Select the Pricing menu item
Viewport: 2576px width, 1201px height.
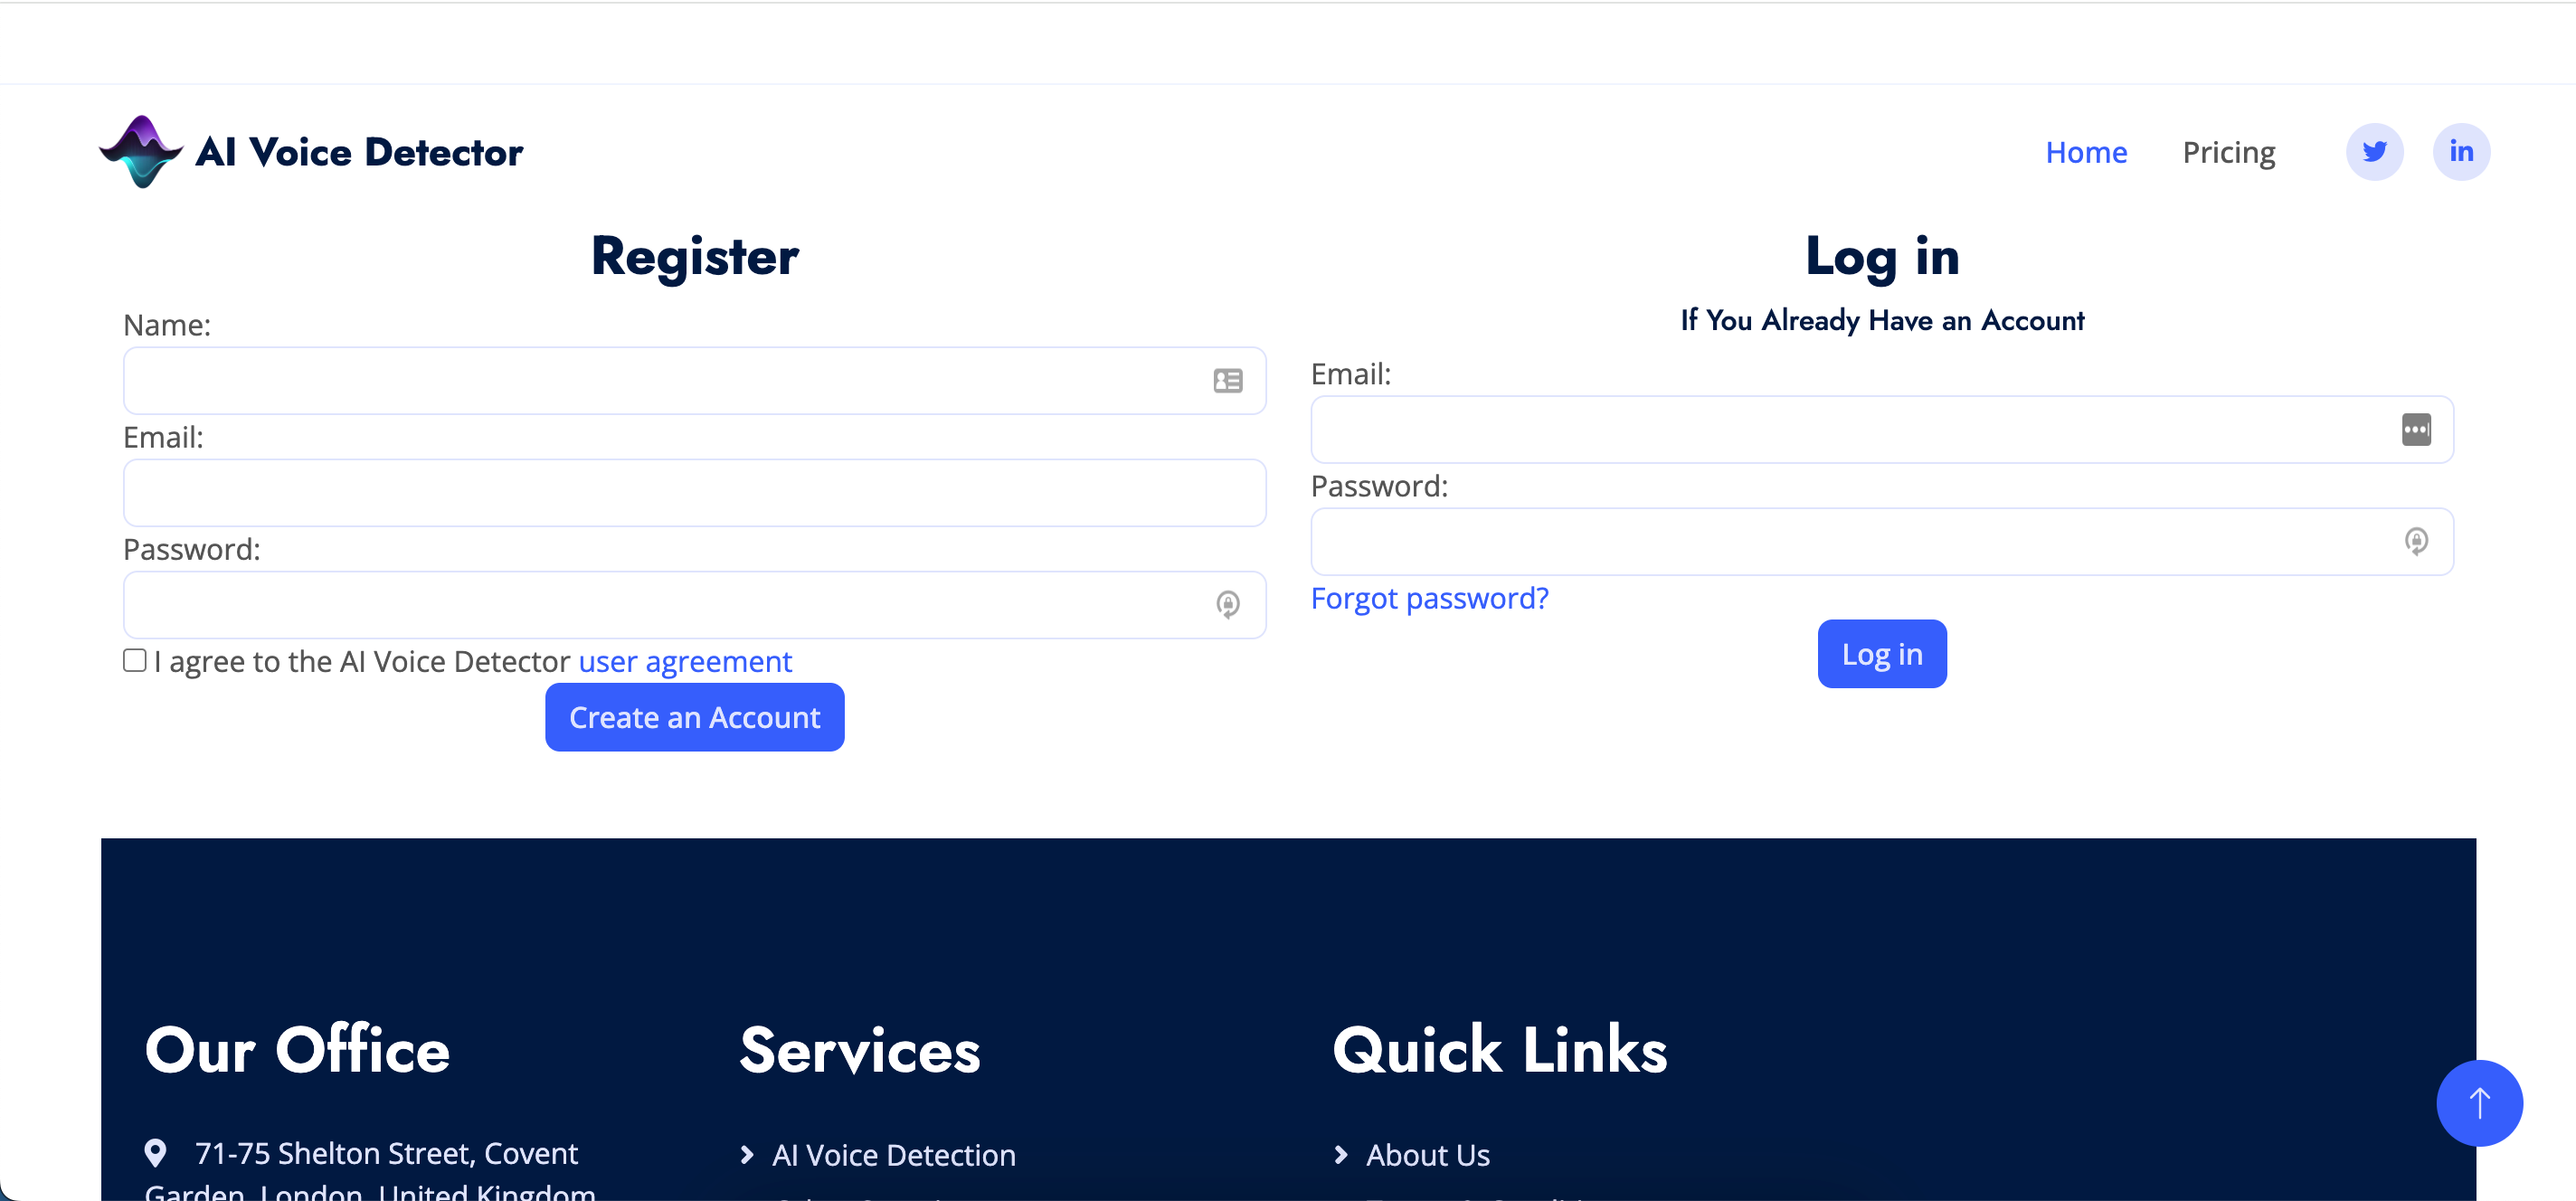click(2230, 151)
